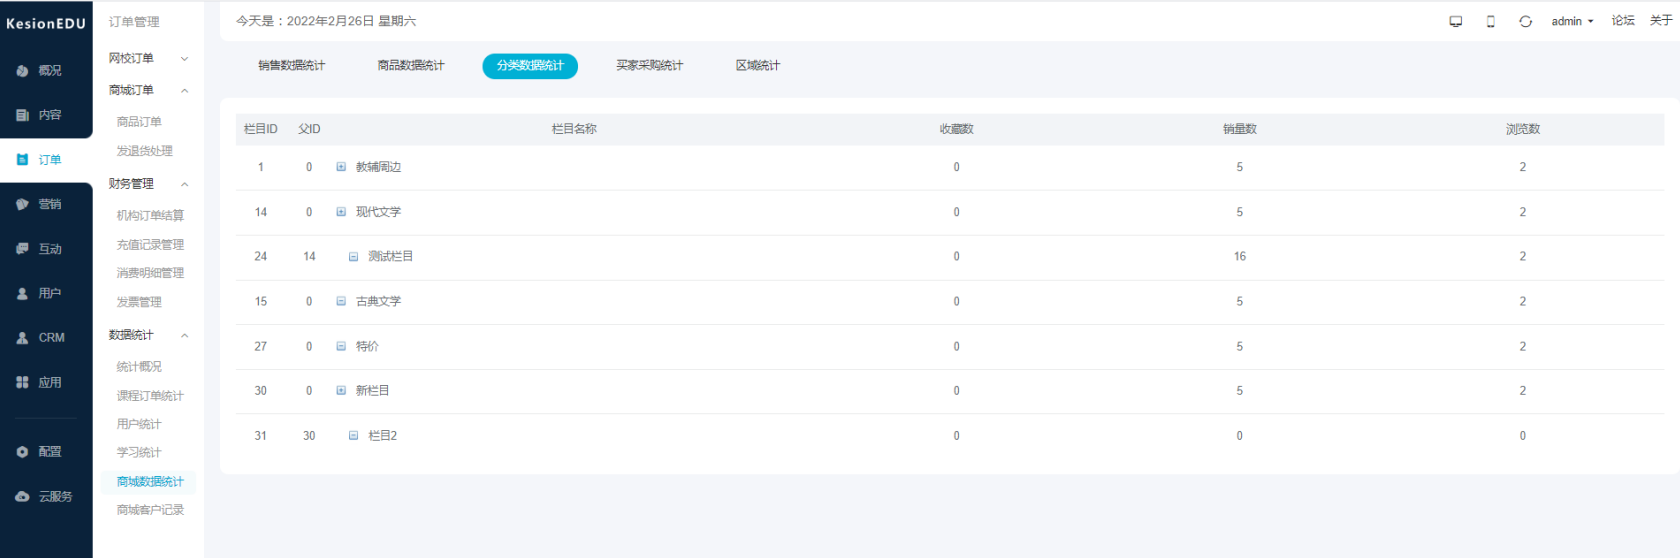
Task: Click the refresh icon in top bar
Action: point(1526,21)
